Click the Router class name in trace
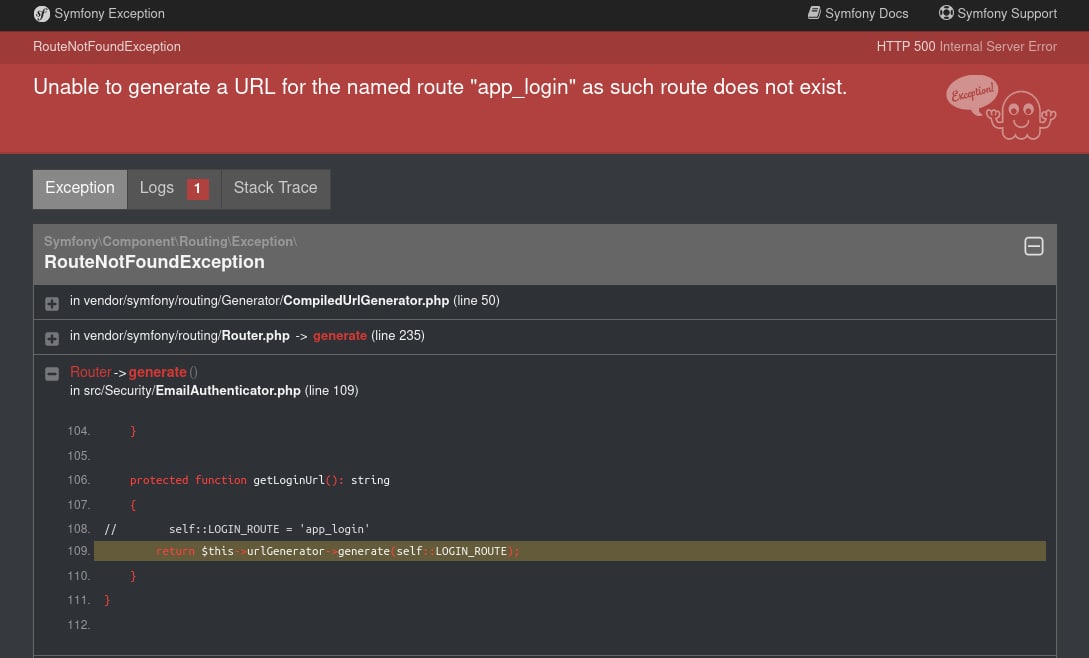 (90, 372)
